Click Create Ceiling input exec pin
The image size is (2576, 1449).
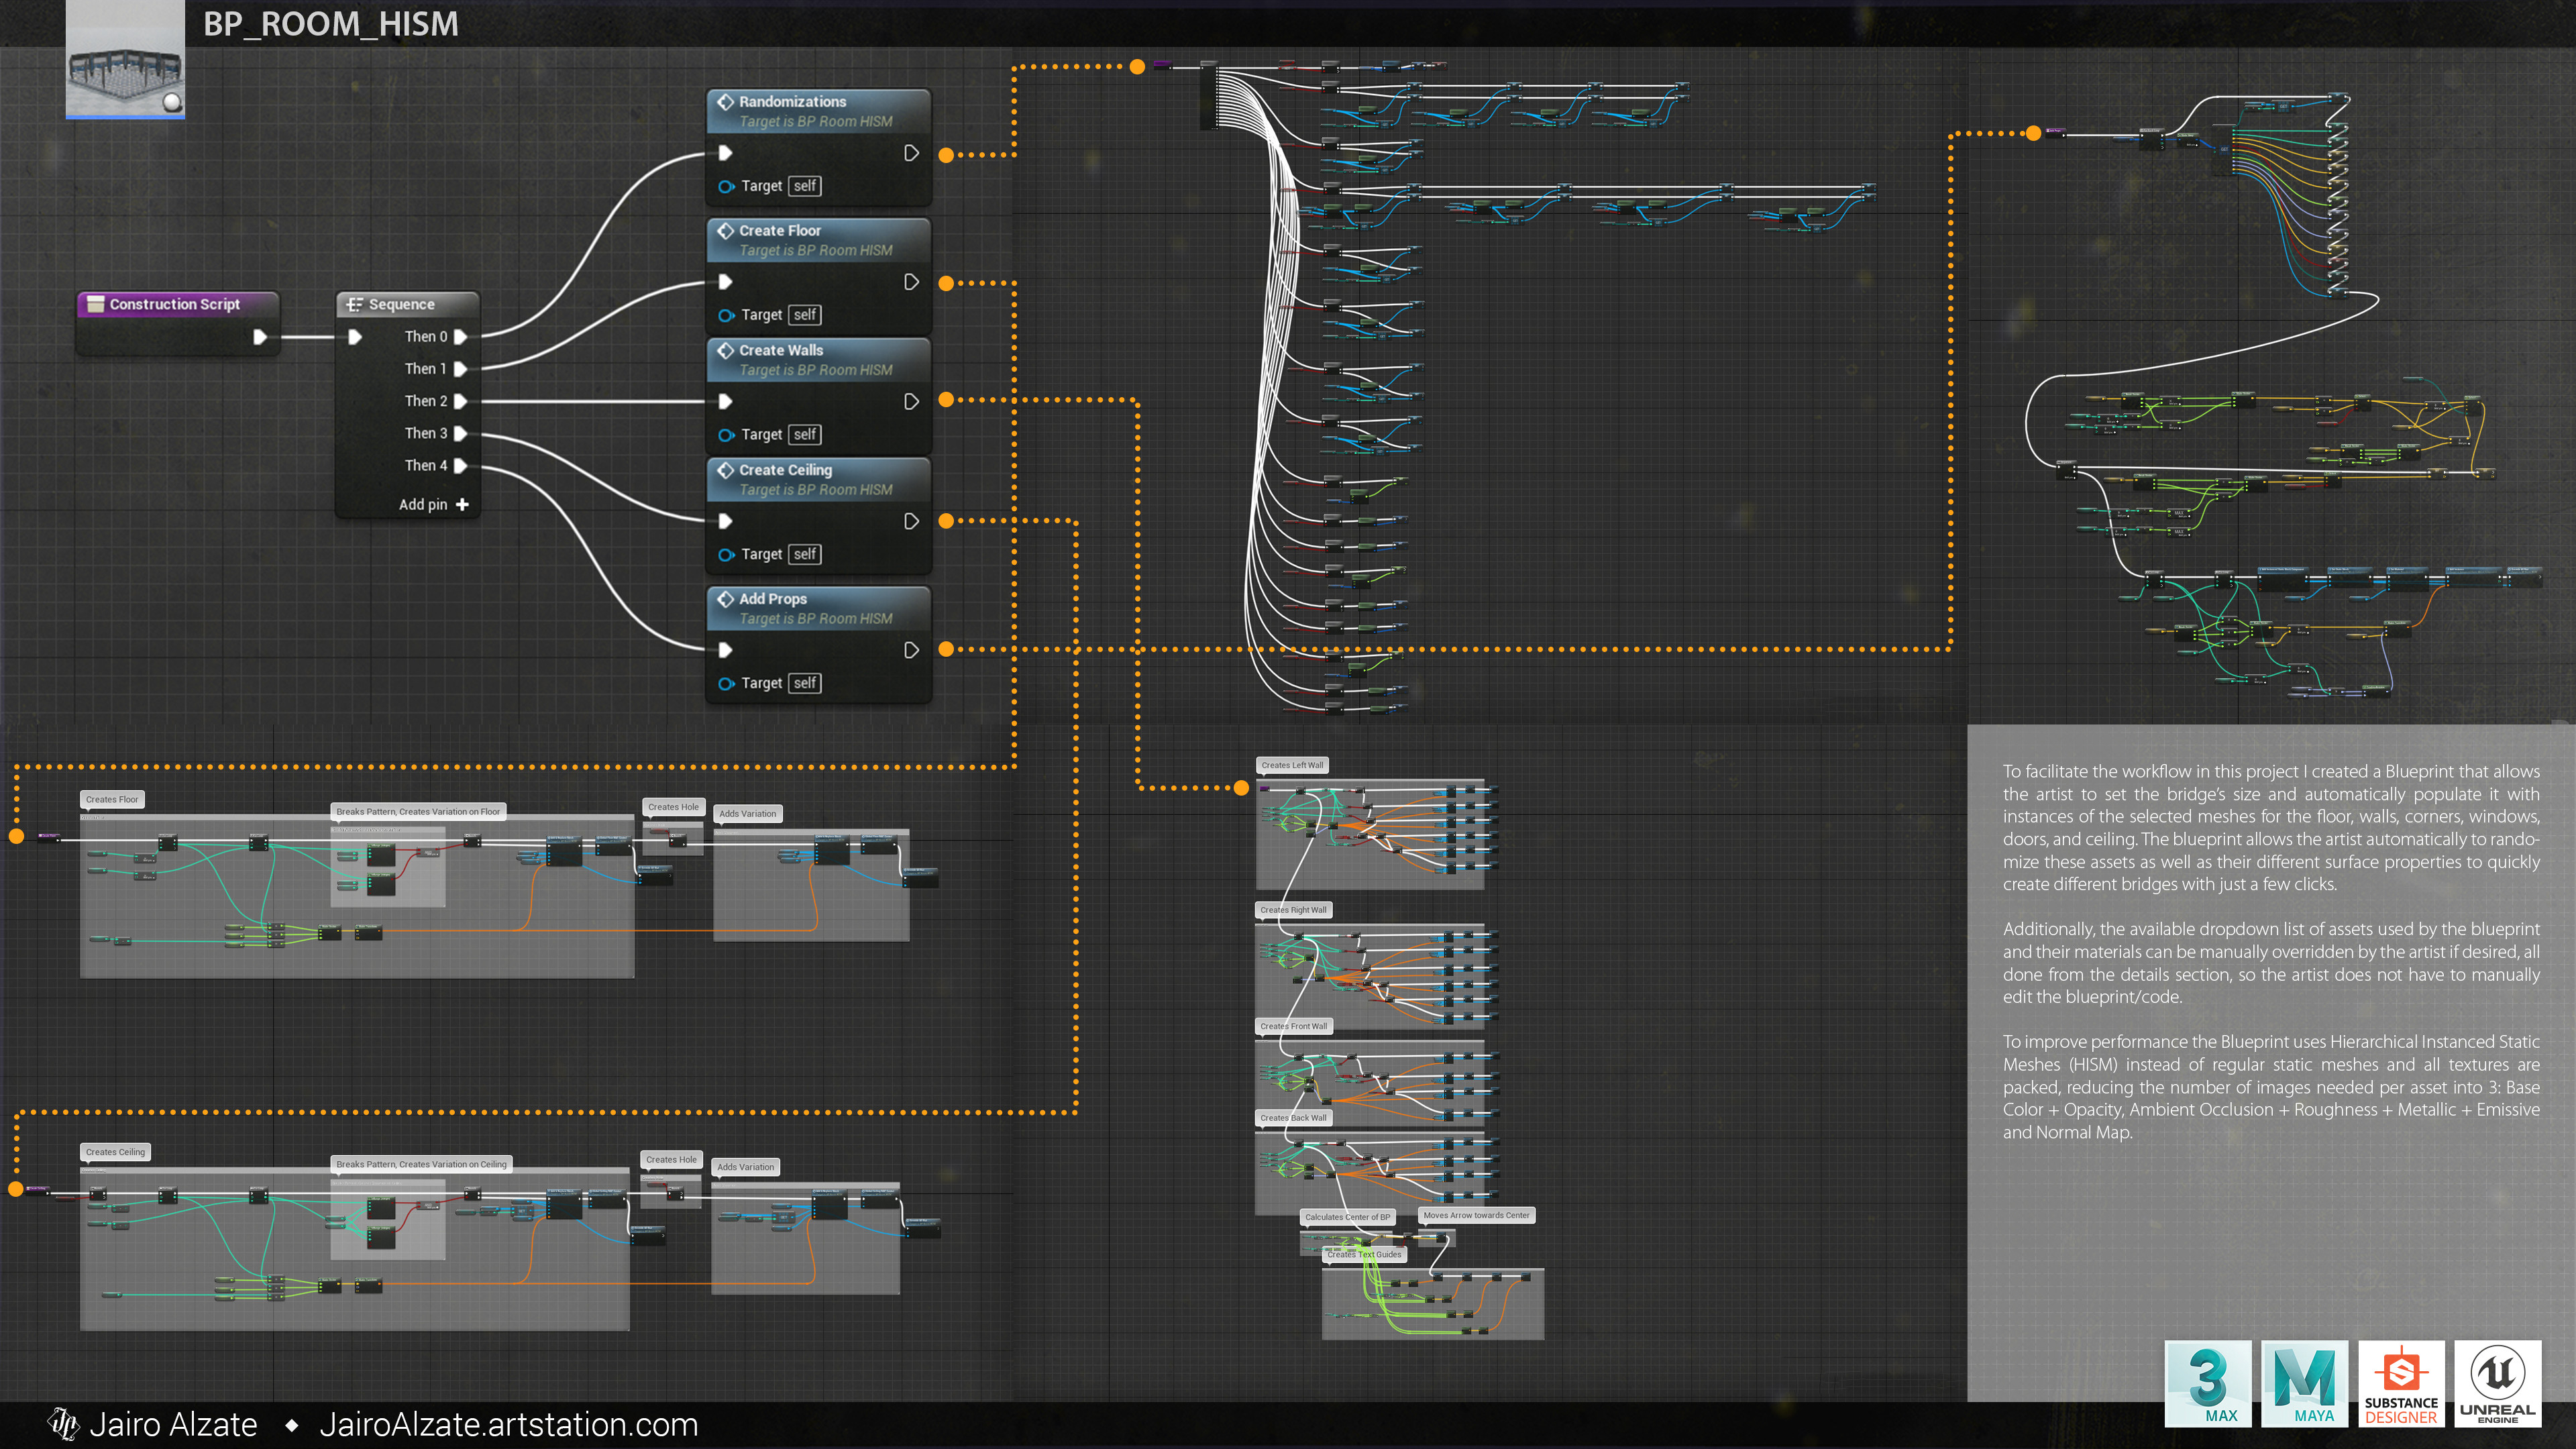[726, 521]
